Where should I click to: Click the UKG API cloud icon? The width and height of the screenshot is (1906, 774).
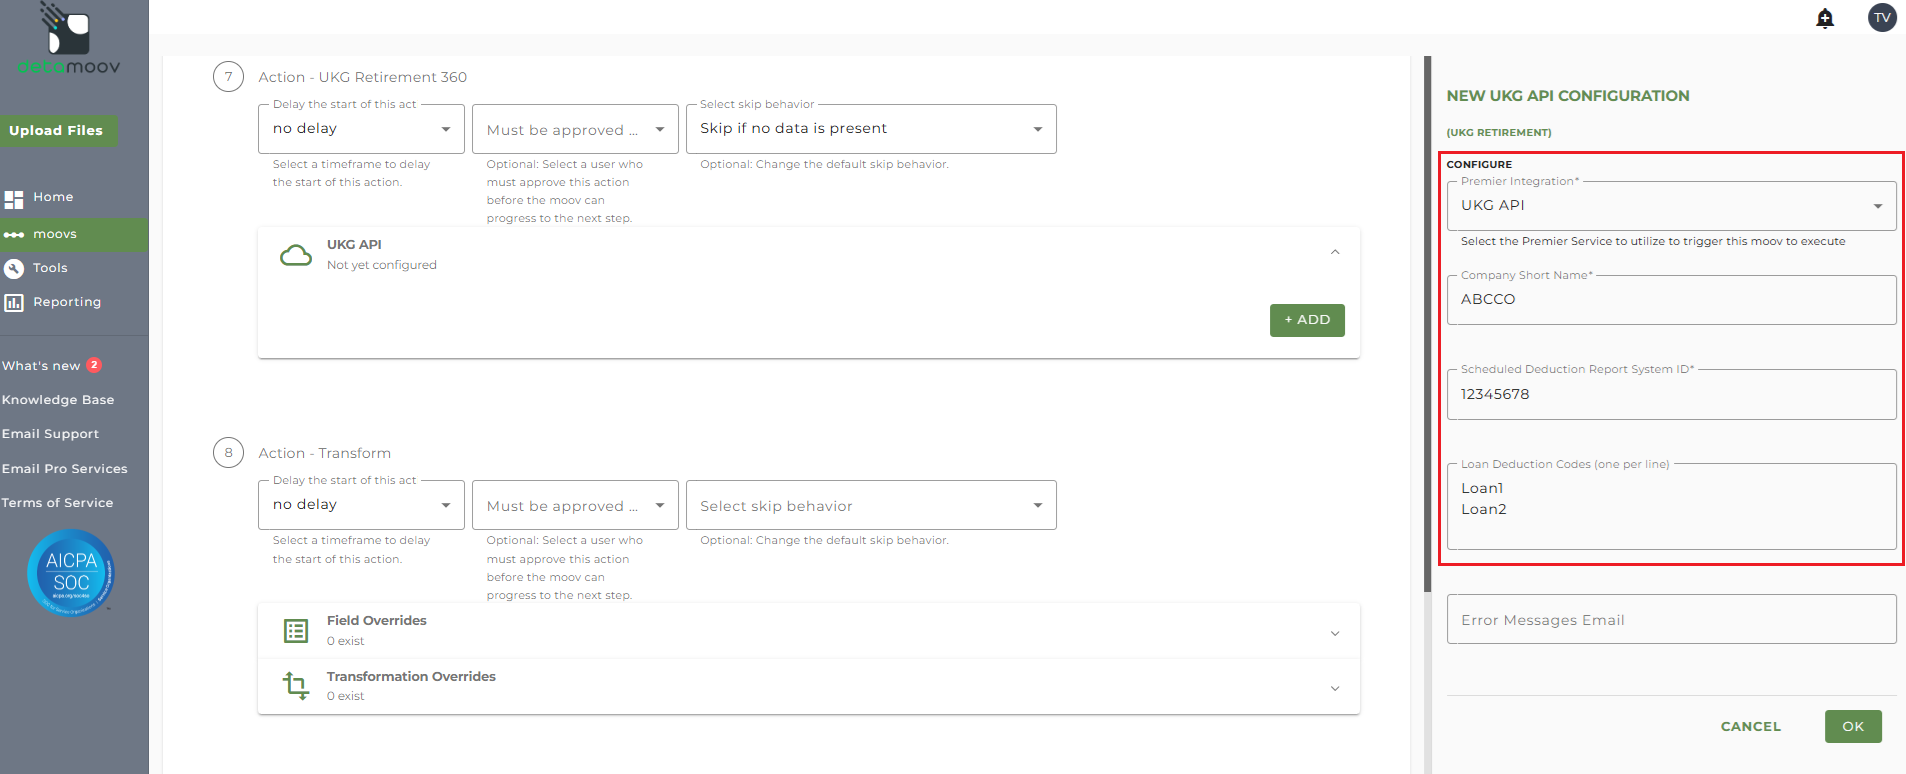296,255
